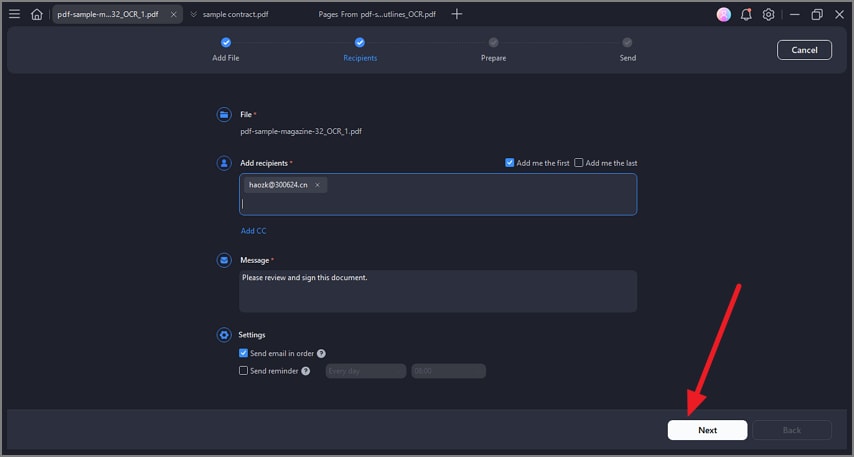Screen dimensions: 854x457
Task: Open the 08:00 reminder time dropdown
Action: (x=447, y=371)
